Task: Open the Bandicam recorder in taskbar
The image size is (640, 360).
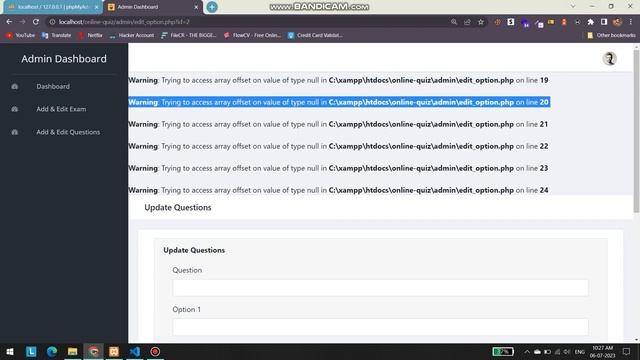Action: click(155, 351)
